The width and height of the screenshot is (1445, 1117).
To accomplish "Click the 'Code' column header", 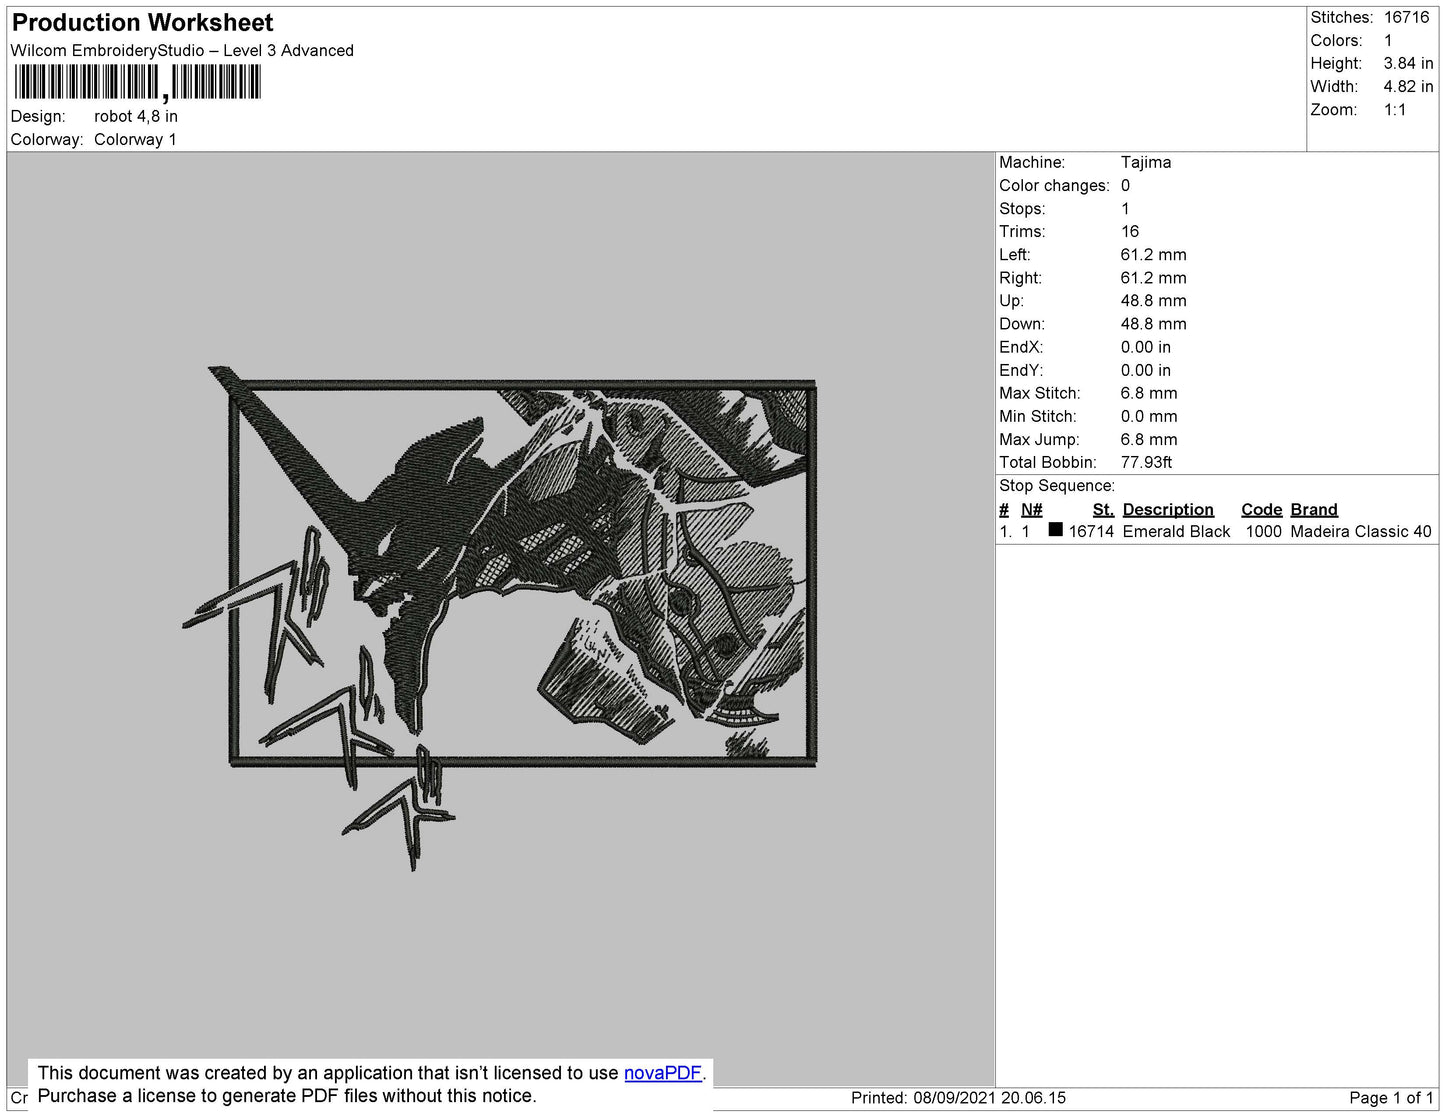I will pyautogui.click(x=1262, y=509).
